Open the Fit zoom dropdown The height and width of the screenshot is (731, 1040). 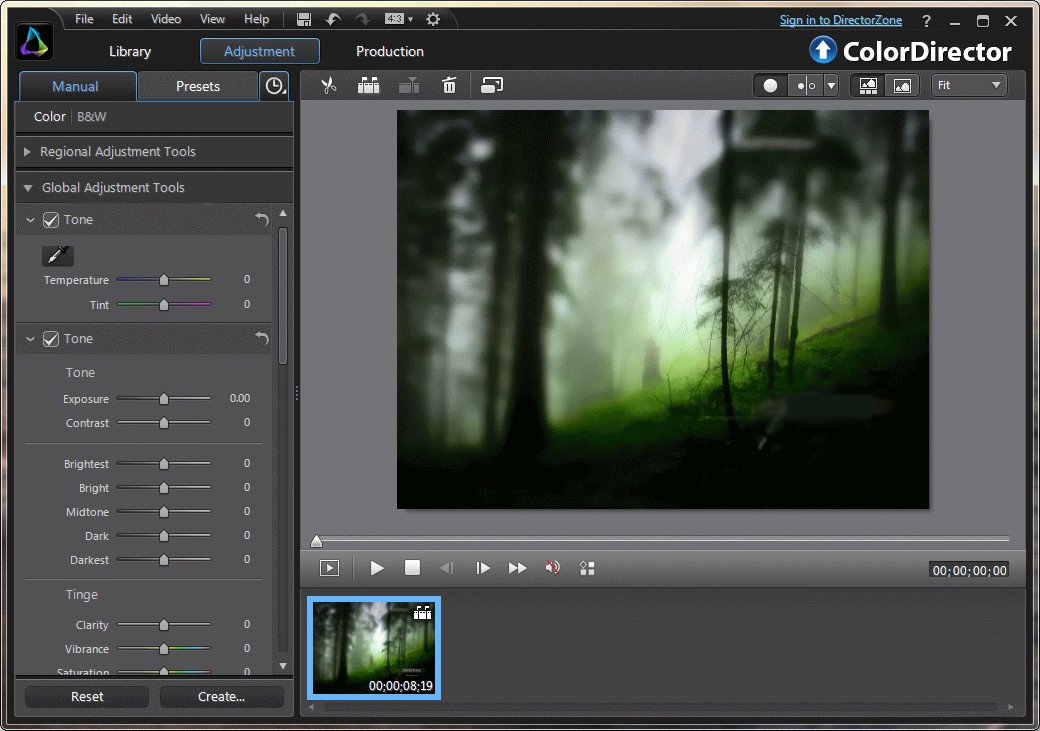pyautogui.click(x=969, y=86)
